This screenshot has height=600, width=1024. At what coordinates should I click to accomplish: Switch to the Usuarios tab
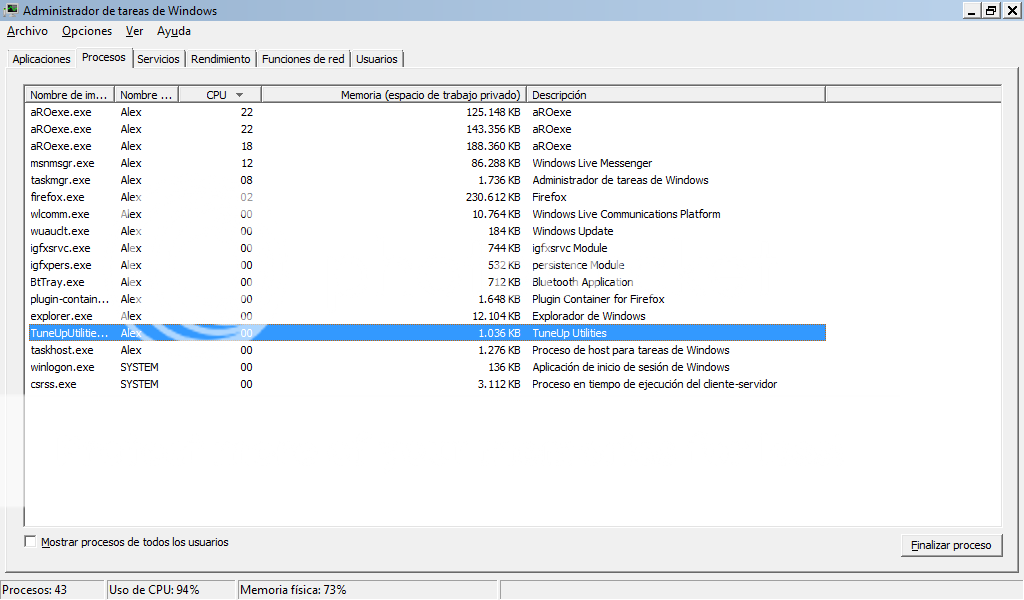(x=377, y=59)
